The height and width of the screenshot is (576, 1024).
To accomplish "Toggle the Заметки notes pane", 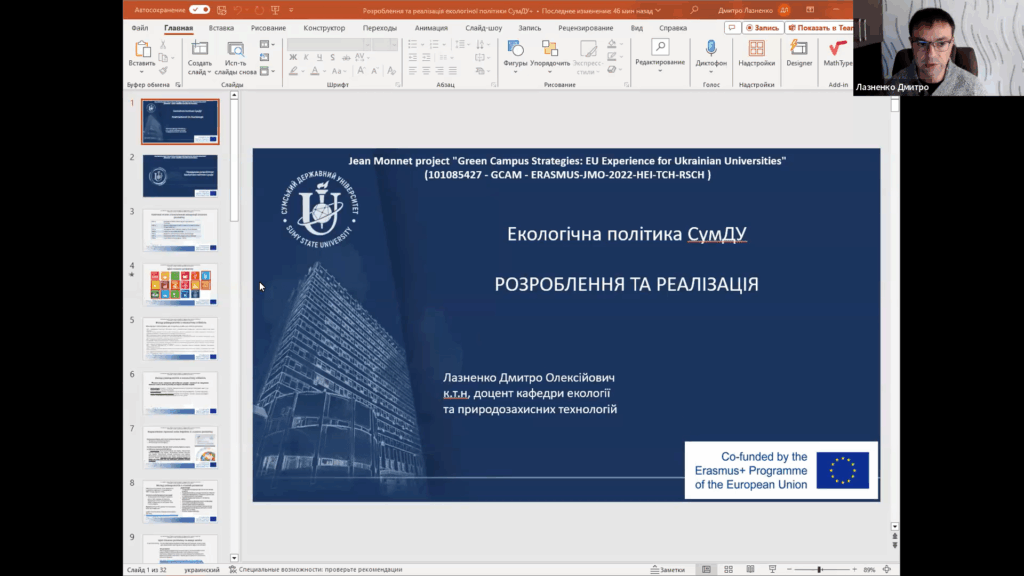I will pyautogui.click(x=667, y=569).
